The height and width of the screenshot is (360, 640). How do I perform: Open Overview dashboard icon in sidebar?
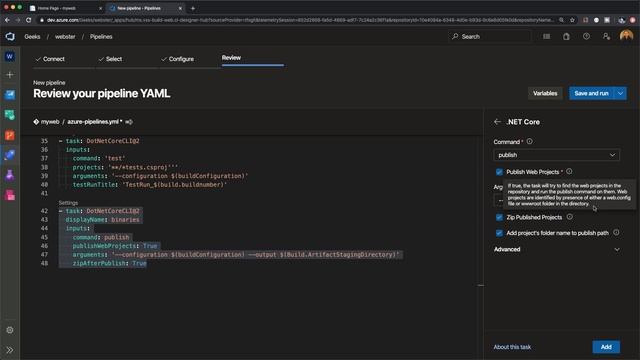pos(10,95)
